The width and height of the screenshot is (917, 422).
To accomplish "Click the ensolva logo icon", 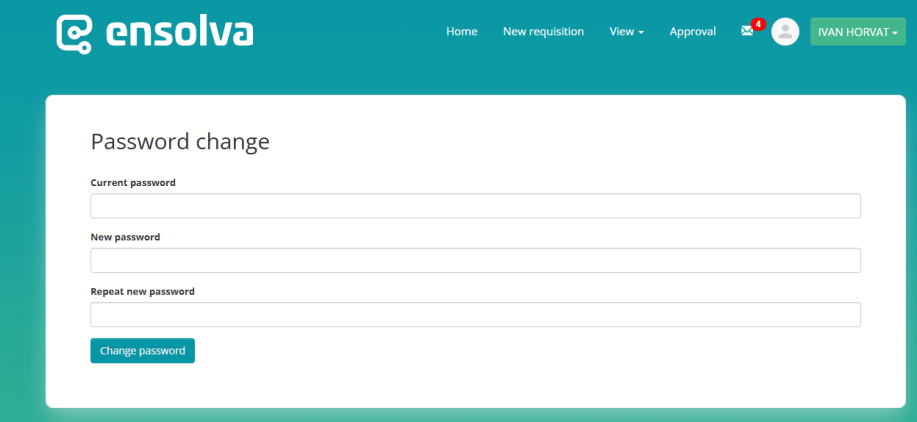I will 74,33.
